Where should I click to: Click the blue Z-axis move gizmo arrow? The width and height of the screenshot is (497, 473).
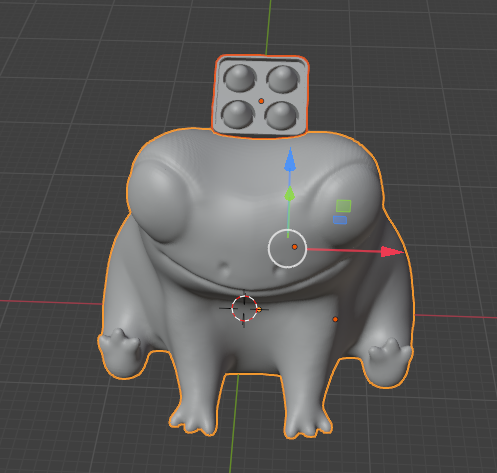pyautogui.click(x=290, y=160)
